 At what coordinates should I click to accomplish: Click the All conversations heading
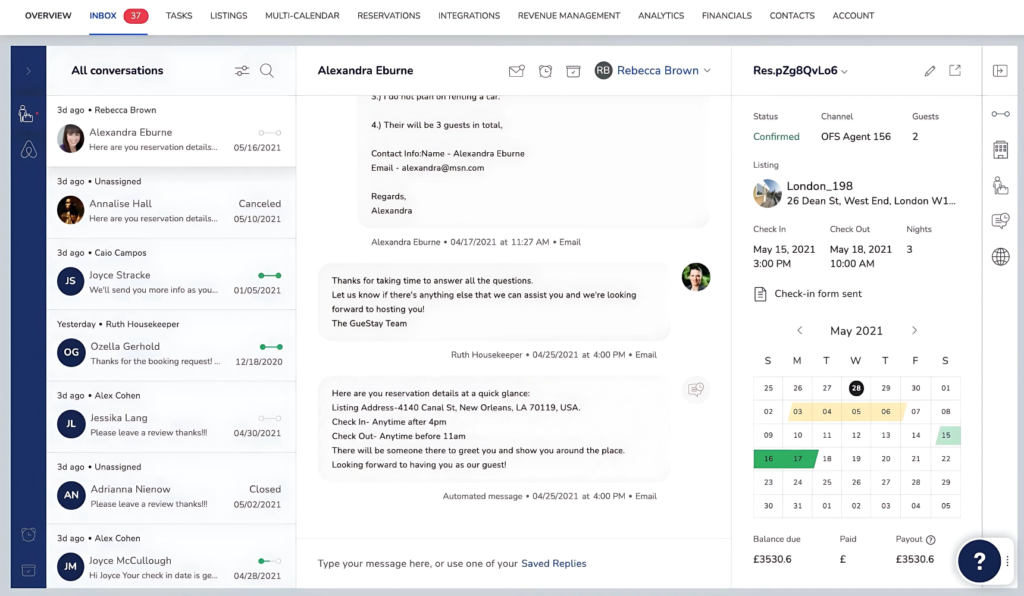tap(118, 71)
